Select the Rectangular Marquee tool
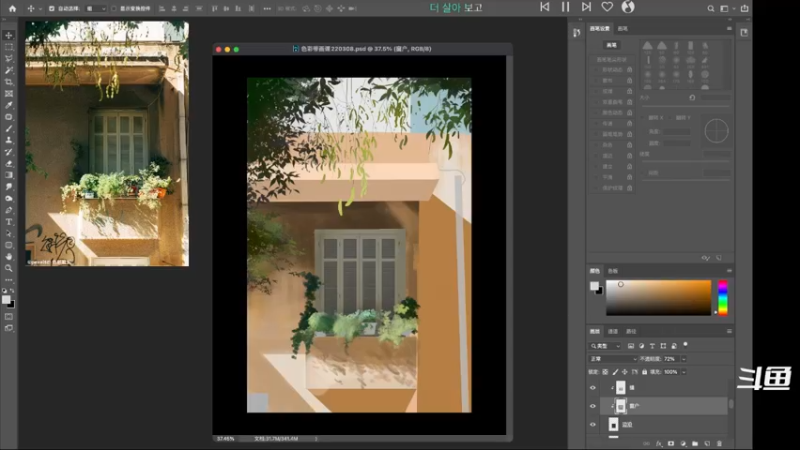 click(9, 47)
